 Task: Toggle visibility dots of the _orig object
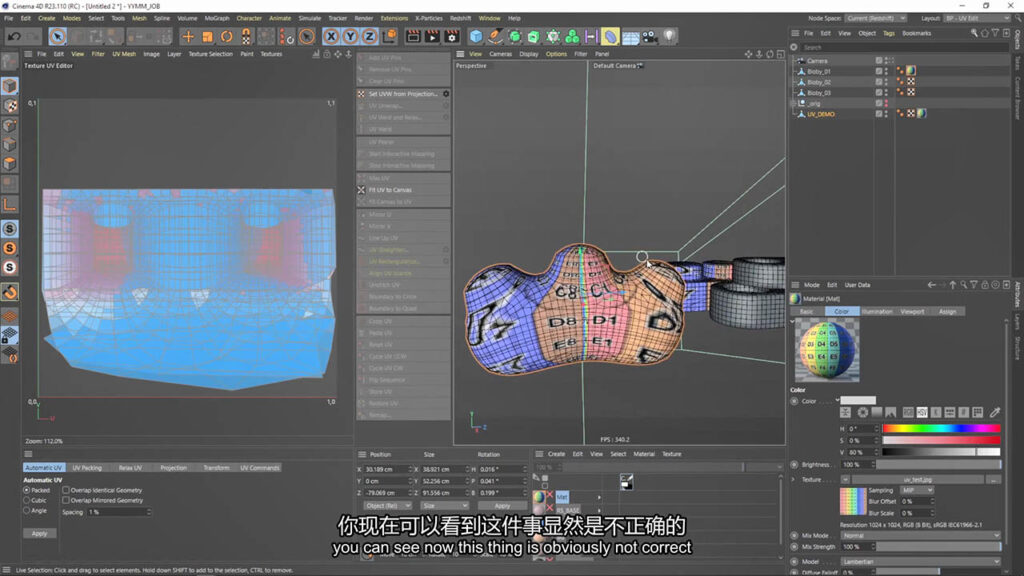pyautogui.click(x=887, y=103)
